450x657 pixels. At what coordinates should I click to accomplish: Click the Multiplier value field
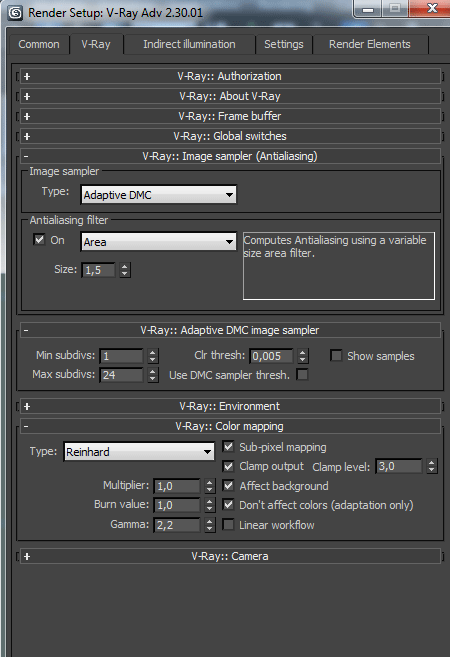(x=177, y=486)
